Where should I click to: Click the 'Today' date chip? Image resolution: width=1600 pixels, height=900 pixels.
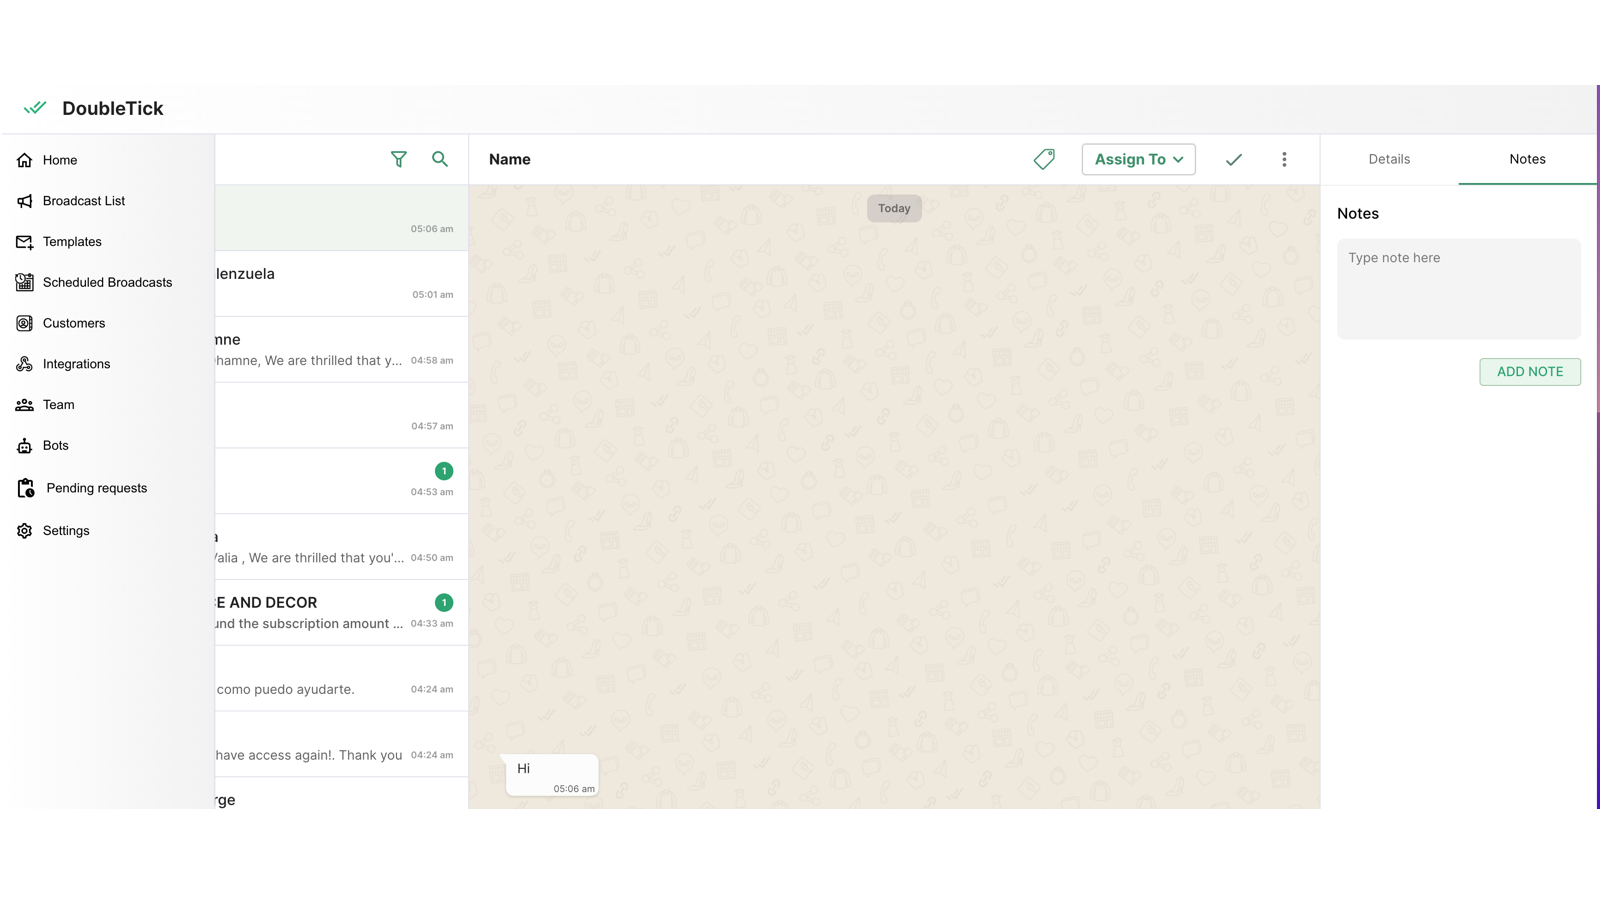(894, 208)
